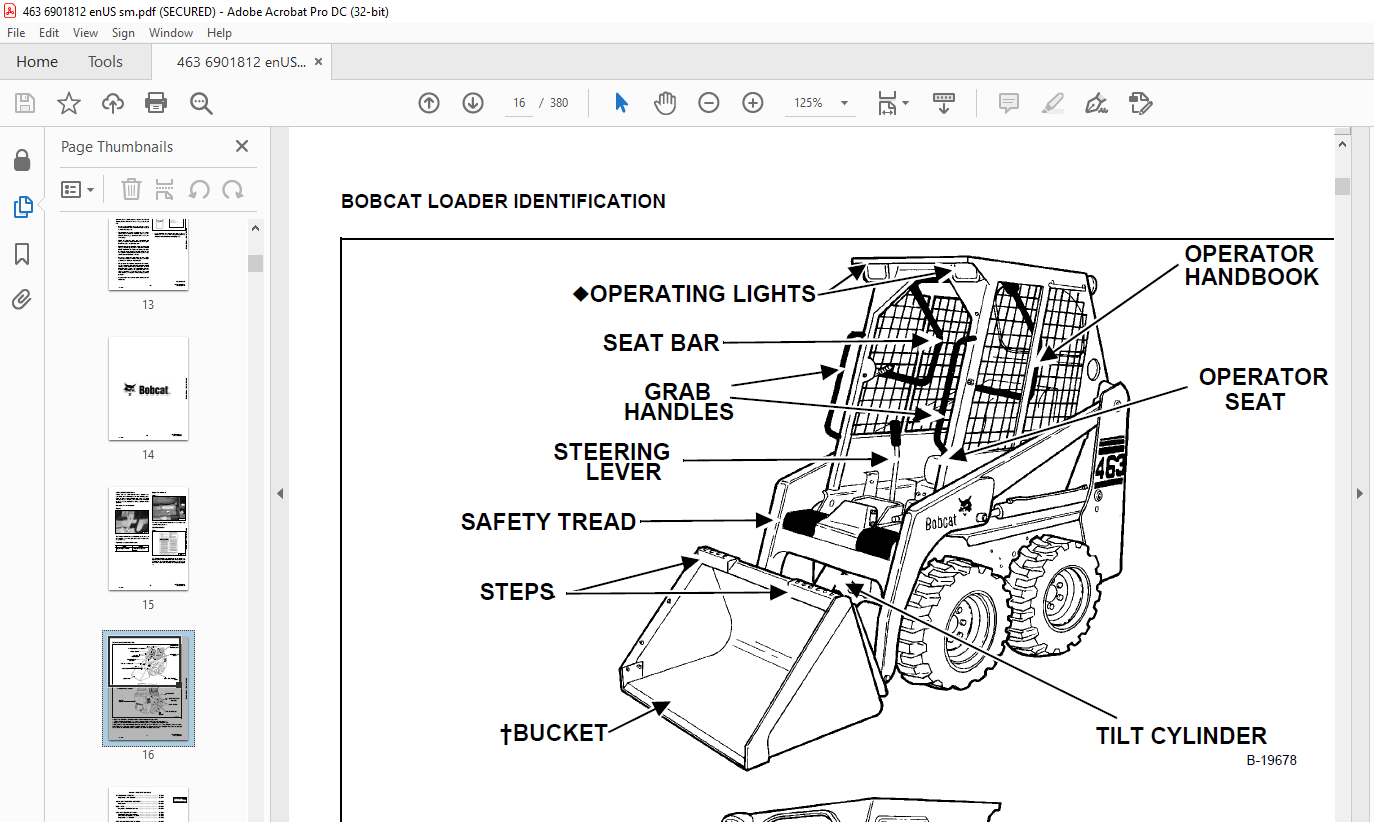This screenshot has width=1374, height=822.
Task: Select page 14 Bobcat thumbnail
Action: pos(148,389)
